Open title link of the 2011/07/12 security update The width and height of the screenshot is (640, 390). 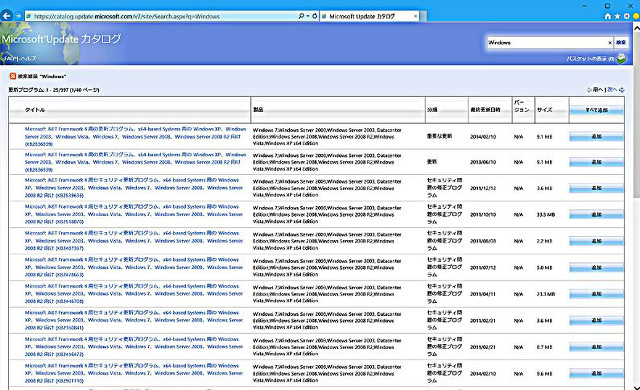click(133, 268)
